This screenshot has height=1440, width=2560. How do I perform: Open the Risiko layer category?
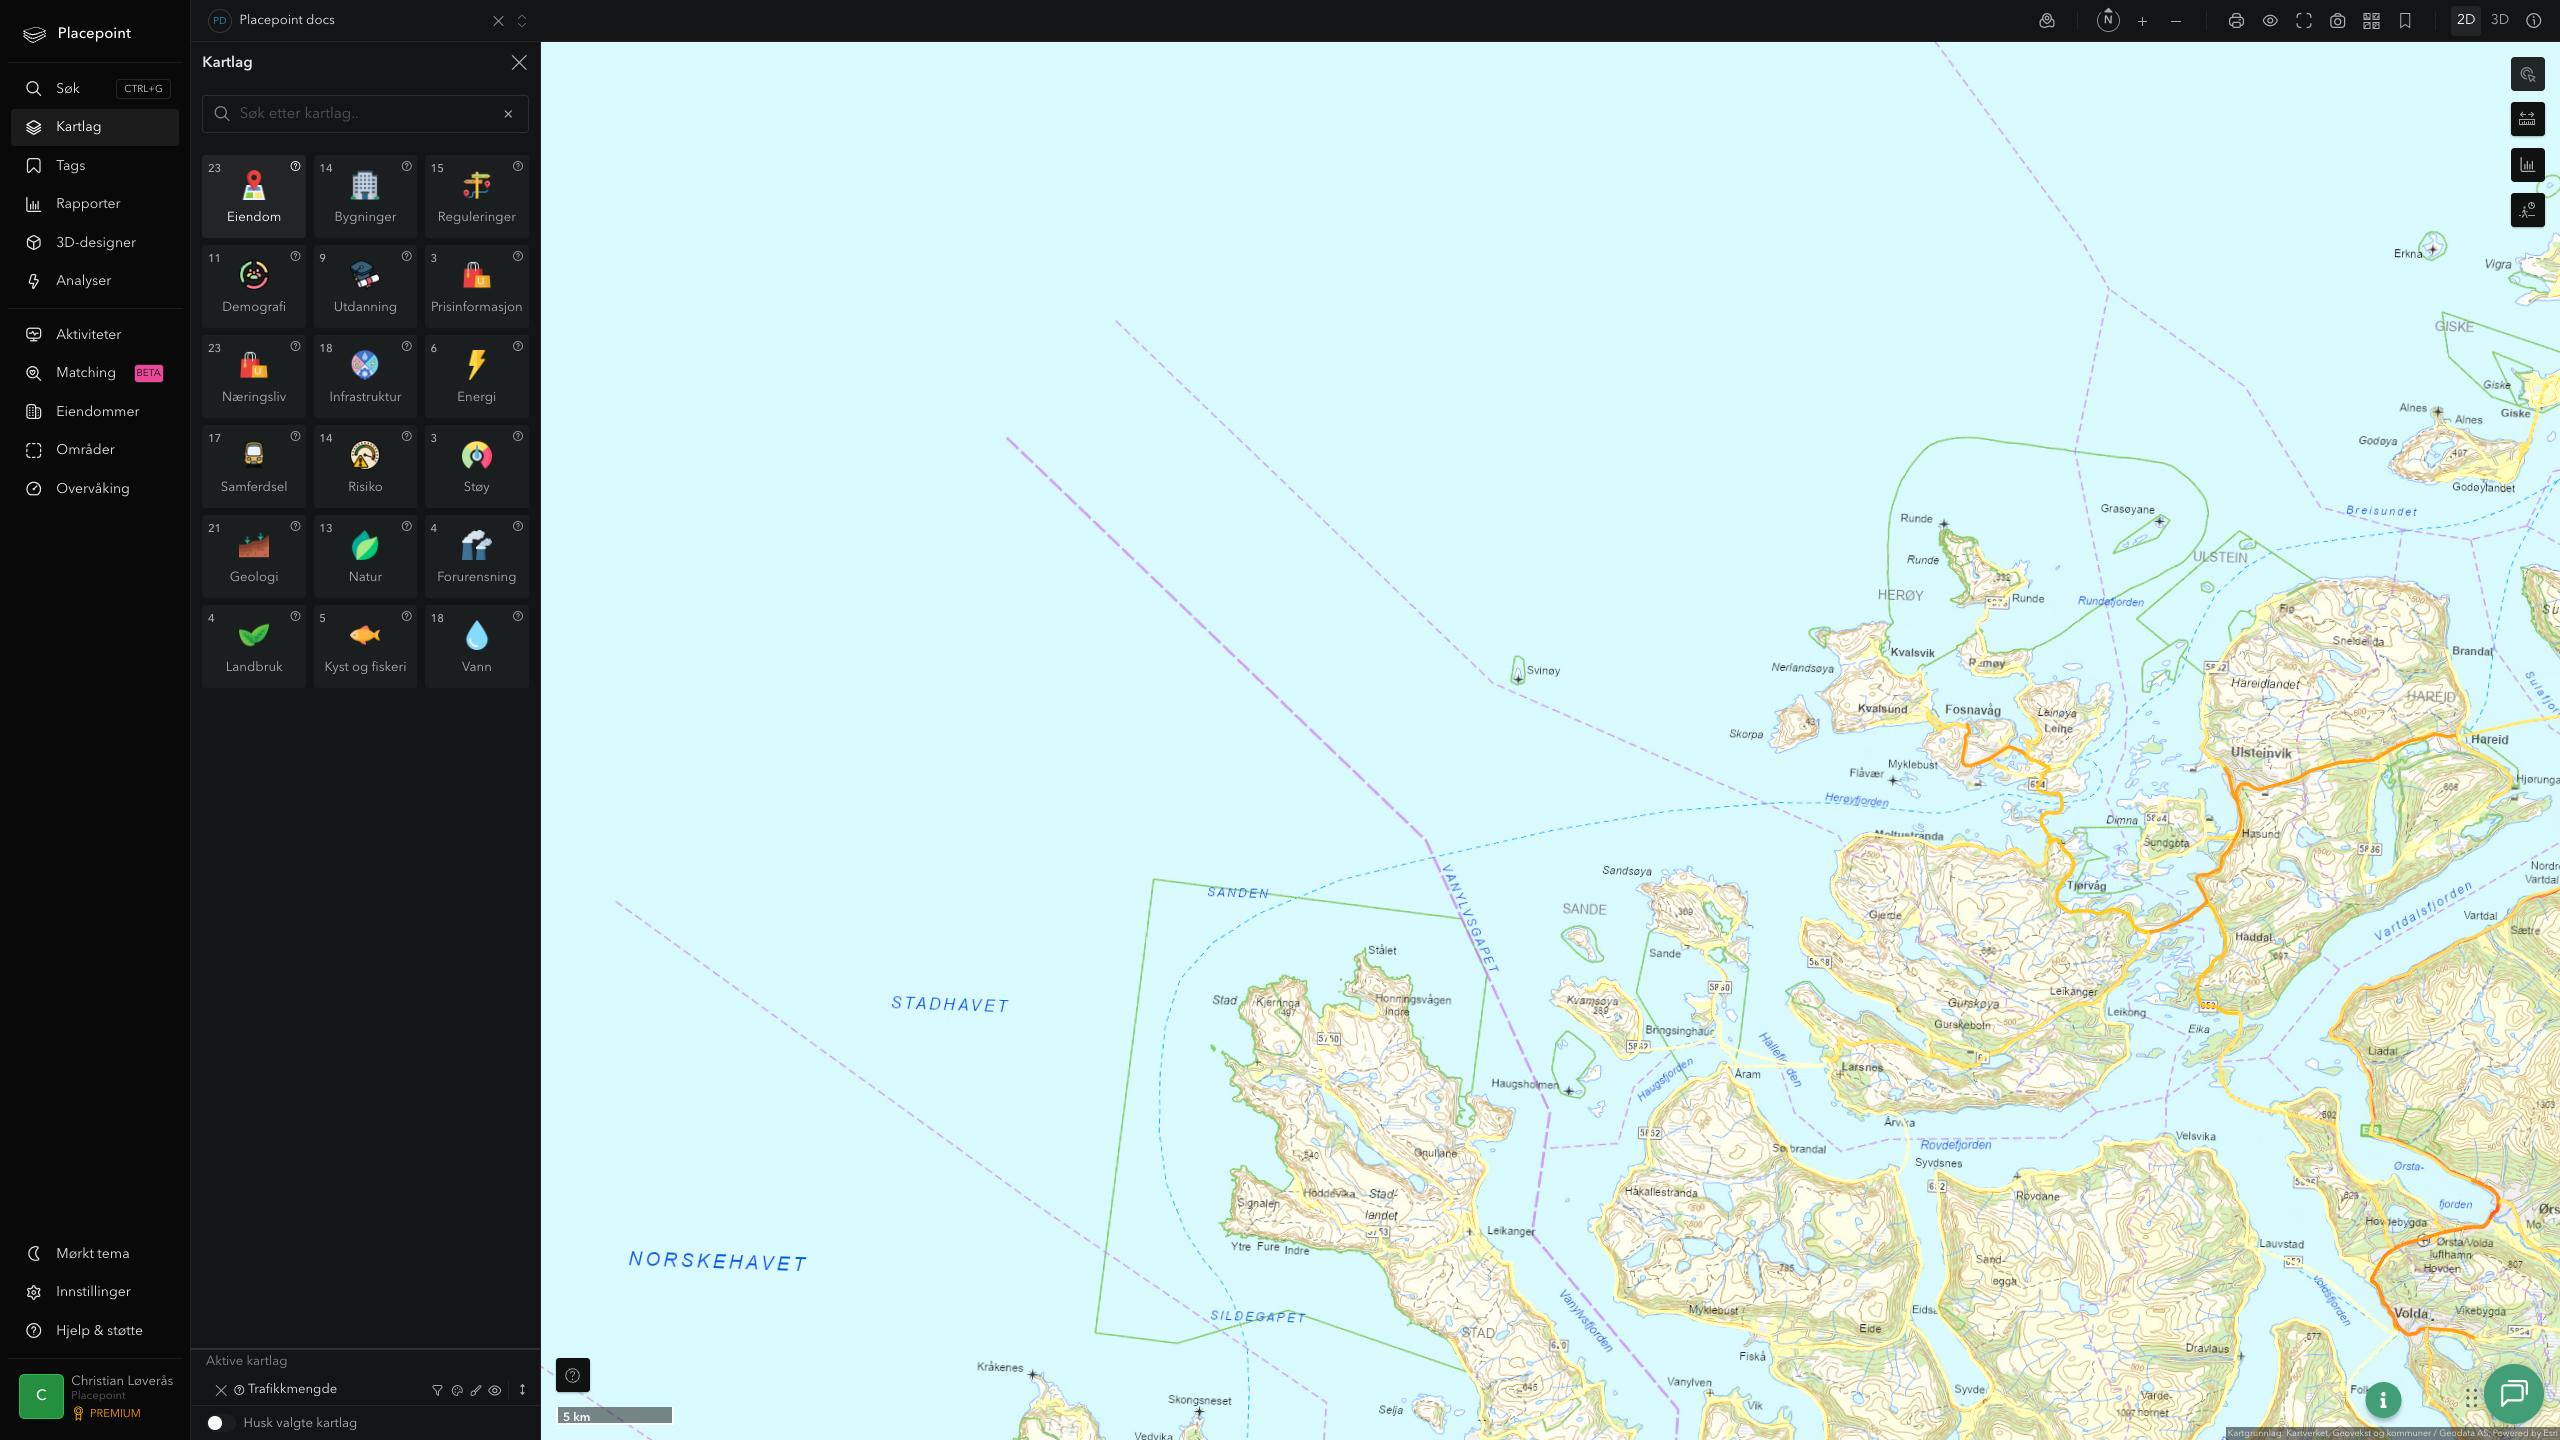click(365, 466)
